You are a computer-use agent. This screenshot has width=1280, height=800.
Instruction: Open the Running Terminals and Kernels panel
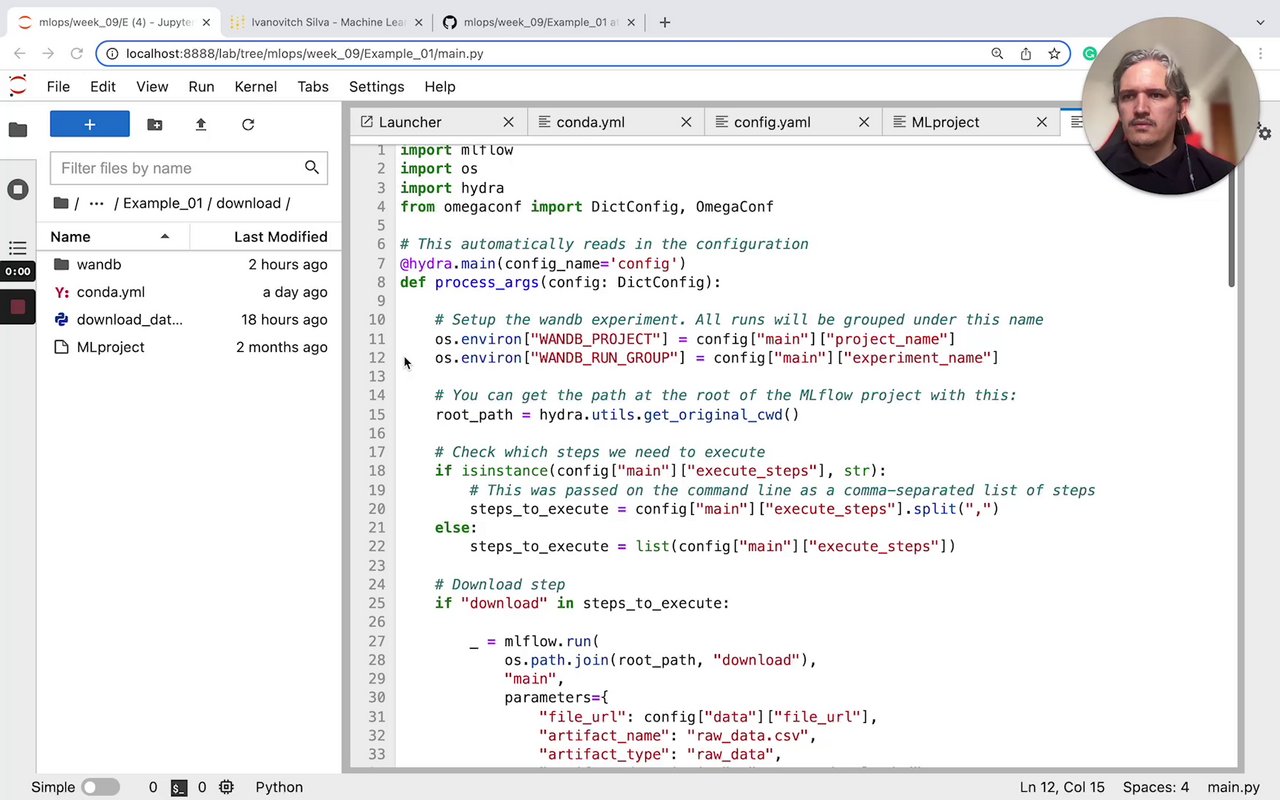(17, 189)
